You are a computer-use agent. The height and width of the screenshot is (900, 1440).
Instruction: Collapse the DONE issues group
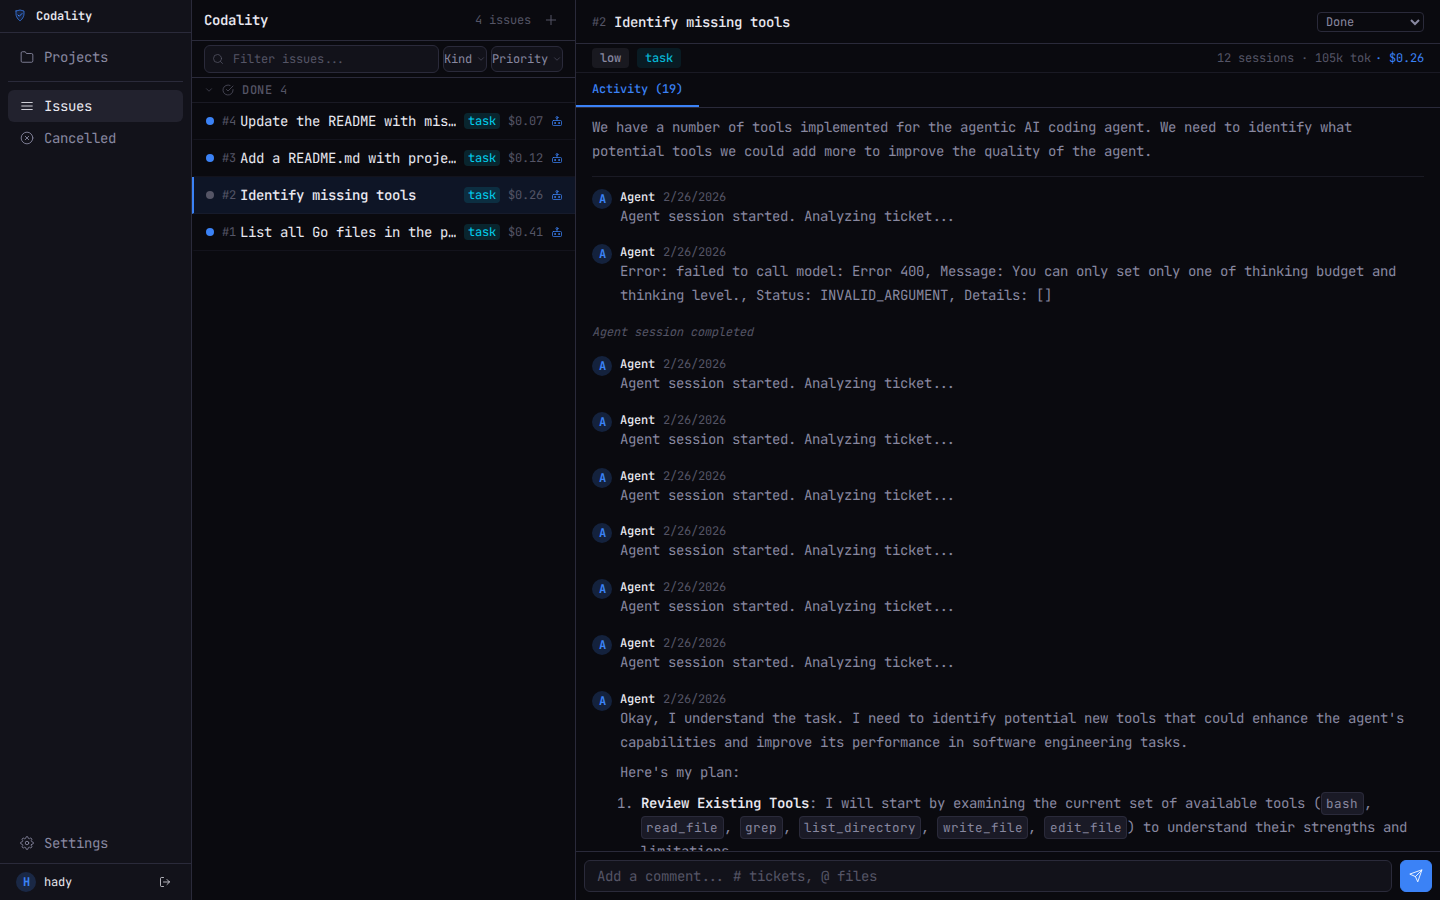click(x=208, y=90)
